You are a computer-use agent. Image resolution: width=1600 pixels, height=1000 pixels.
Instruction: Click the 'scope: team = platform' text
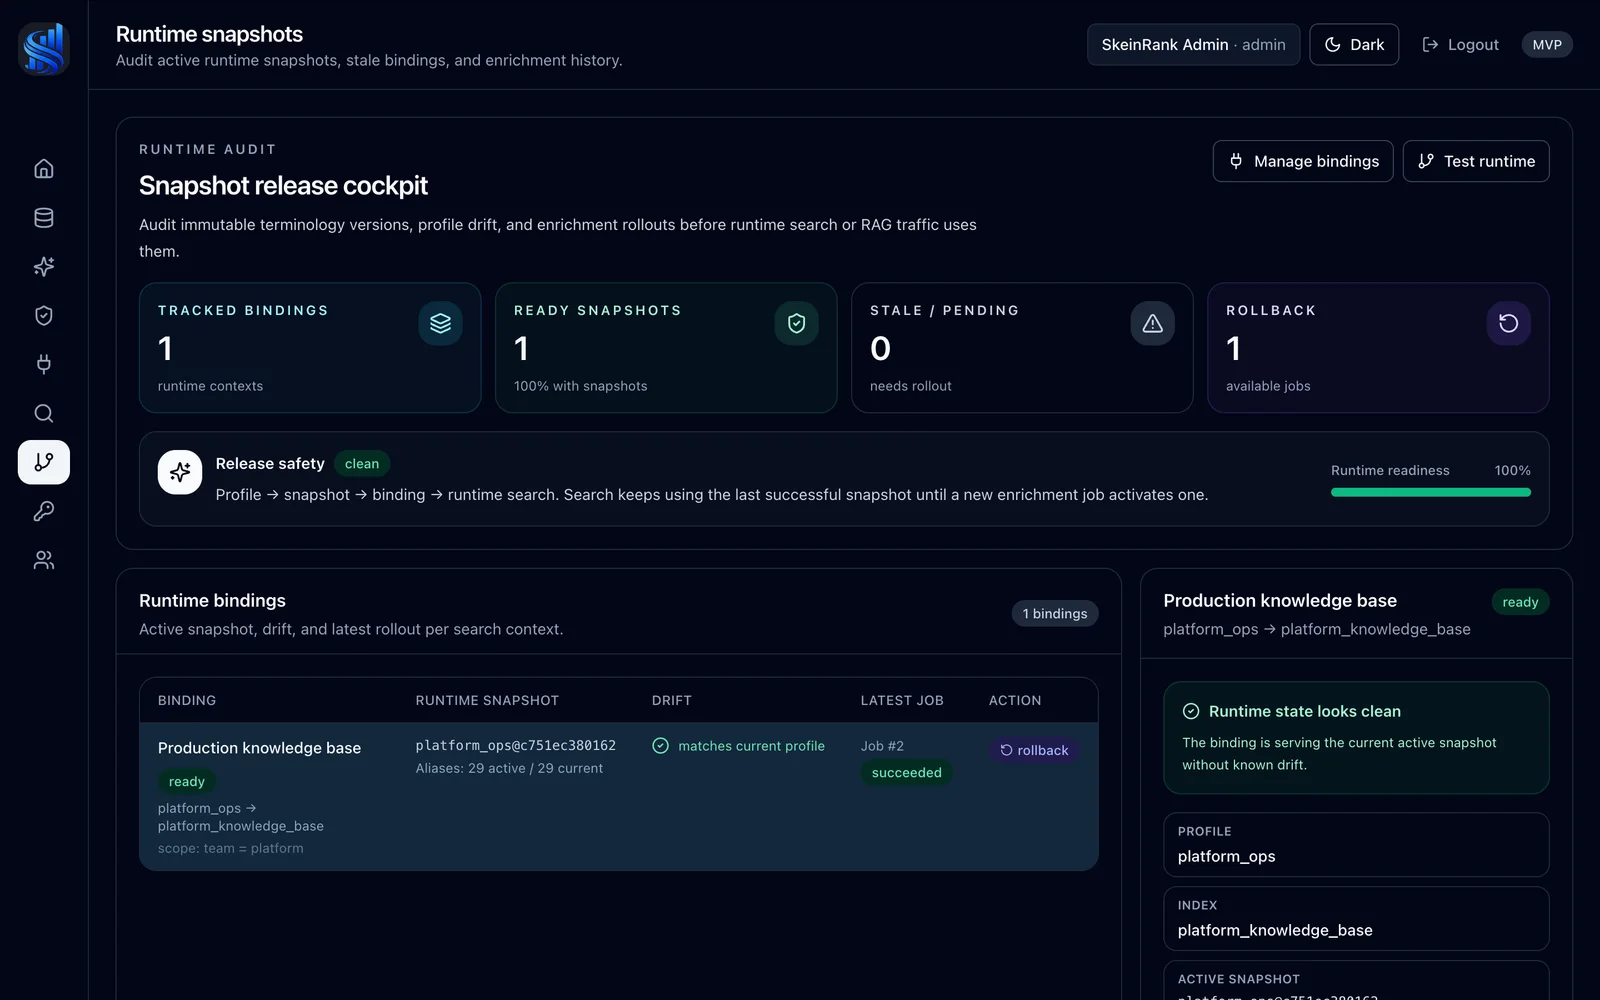(x=231, y=848)
